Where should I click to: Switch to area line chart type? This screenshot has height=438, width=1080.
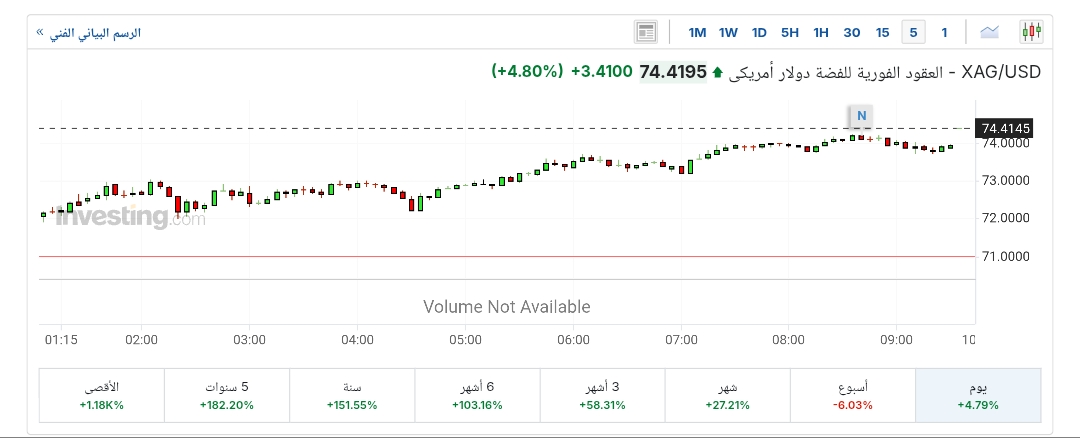[990, 32]
